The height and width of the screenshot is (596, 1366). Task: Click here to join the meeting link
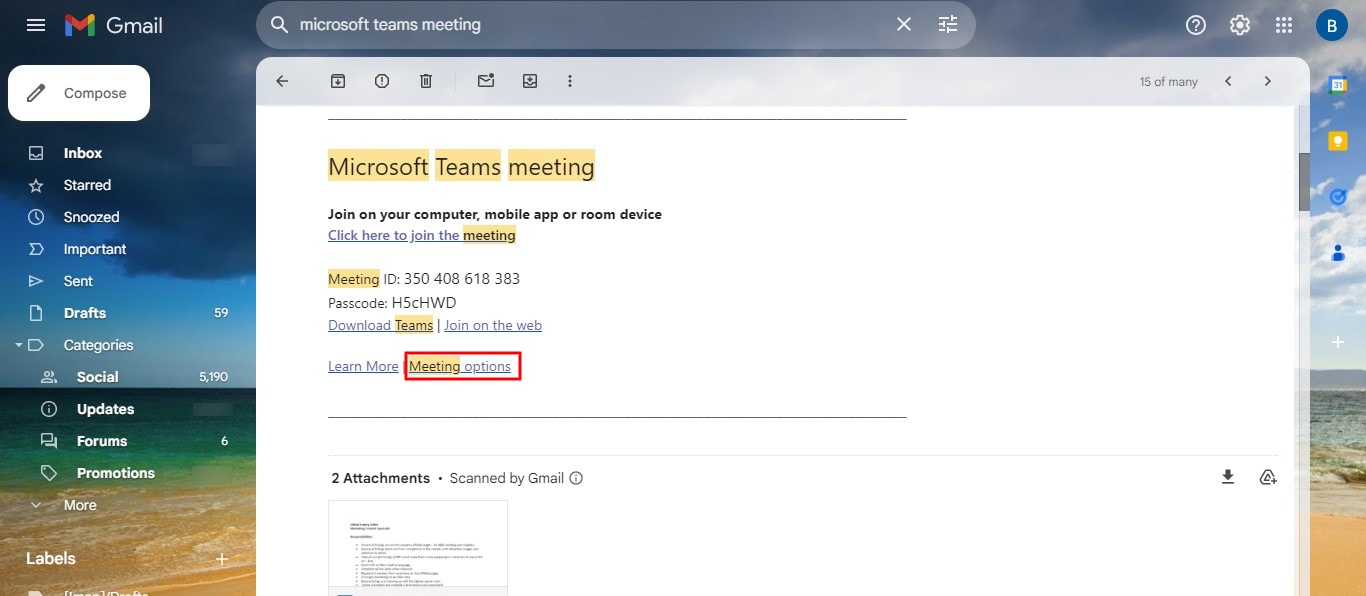[x=422, y=235]
